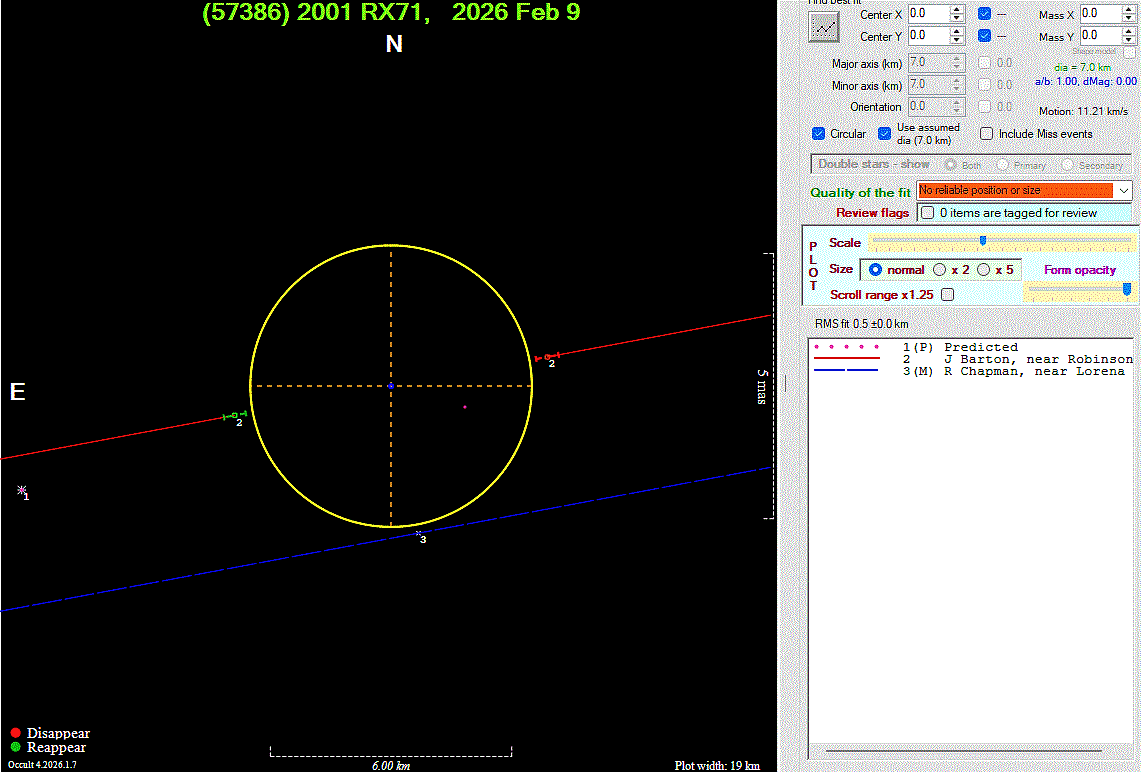Enable Include Miss events
The image size is (1141, 772).
[986, 134]
